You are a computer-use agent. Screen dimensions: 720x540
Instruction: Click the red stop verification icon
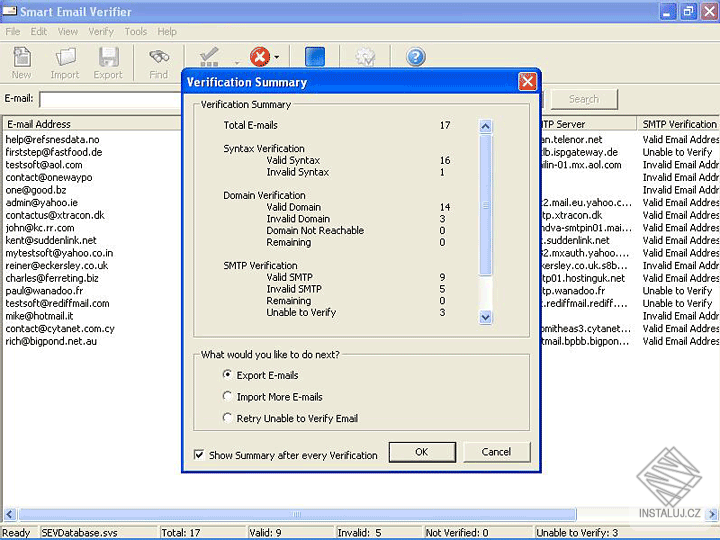tap(260, 57)
